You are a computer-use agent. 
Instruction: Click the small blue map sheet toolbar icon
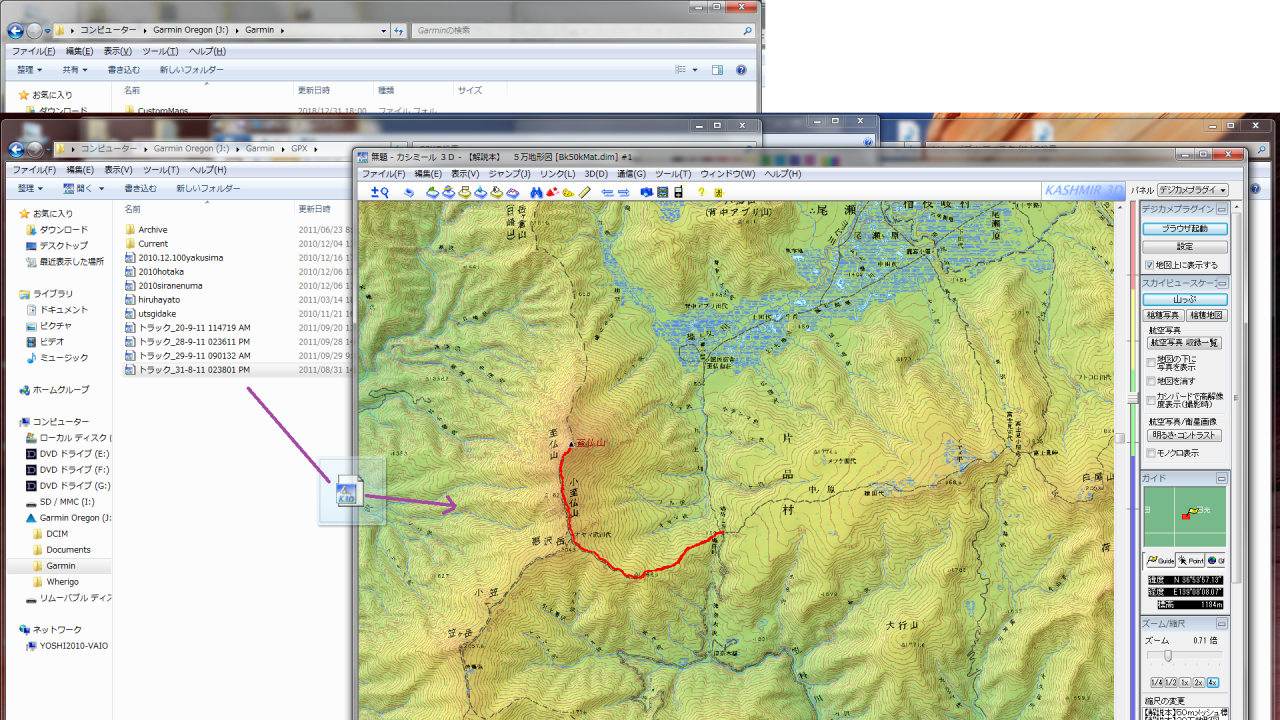pyautogui.click(x=409, y=192)
